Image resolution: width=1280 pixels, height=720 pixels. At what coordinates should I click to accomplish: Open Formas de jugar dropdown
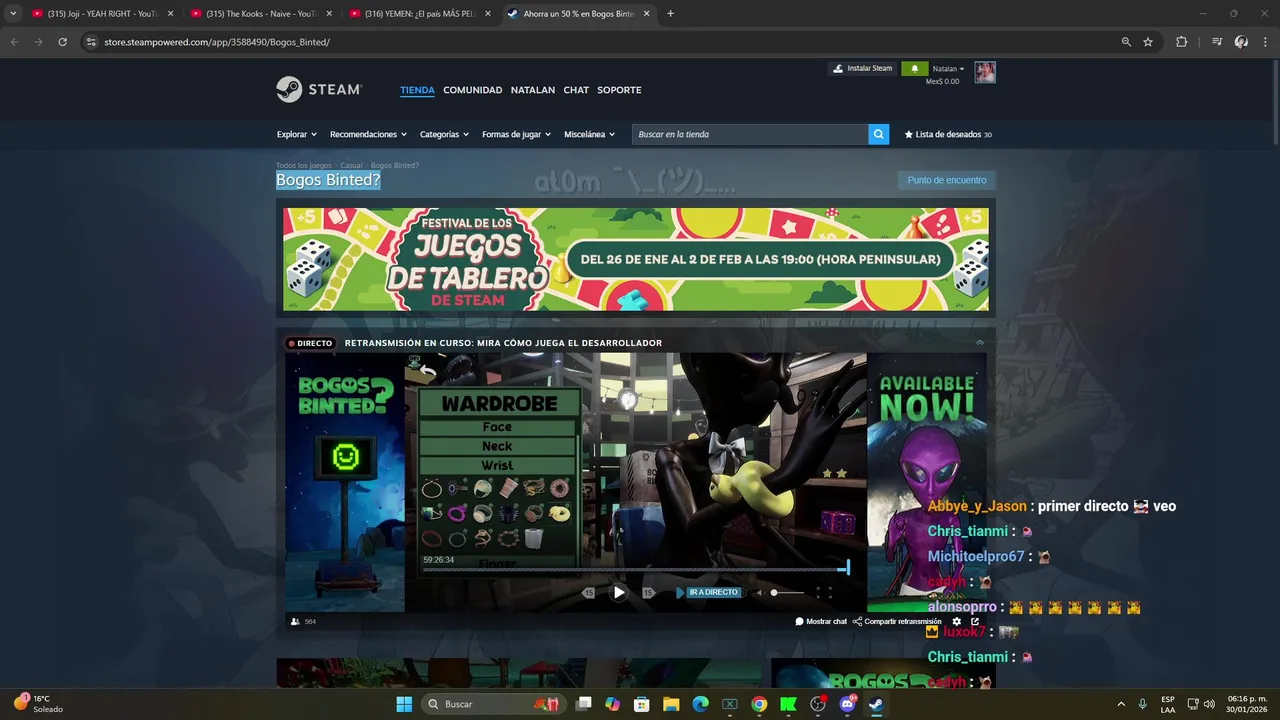coord(516,134)
